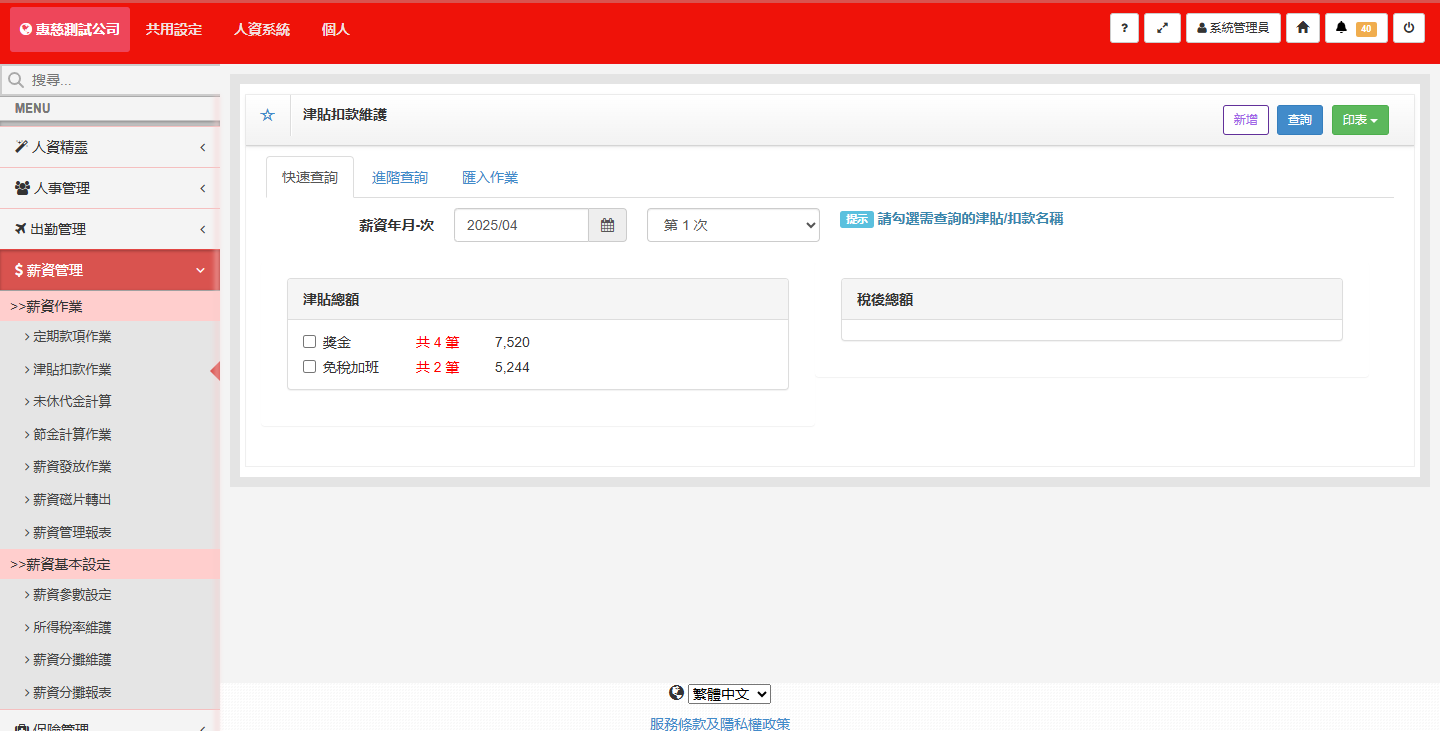Switch to the 進階查詢 tab
The image size is (1440, 731).
400,178
